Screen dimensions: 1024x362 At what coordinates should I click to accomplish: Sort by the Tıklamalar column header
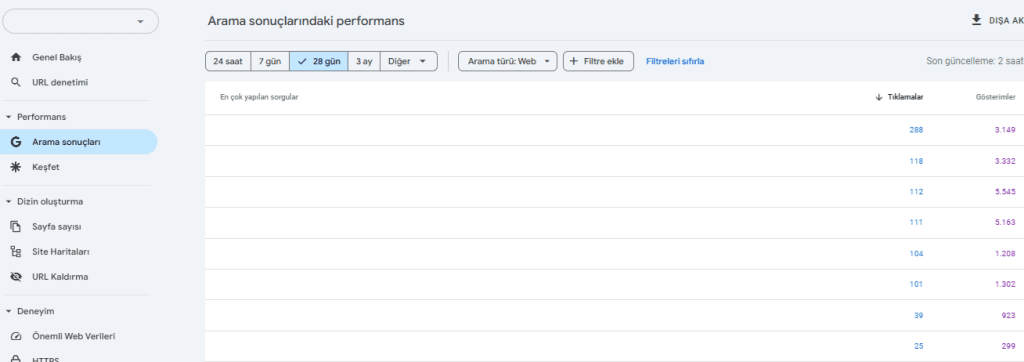pos(904,97)
